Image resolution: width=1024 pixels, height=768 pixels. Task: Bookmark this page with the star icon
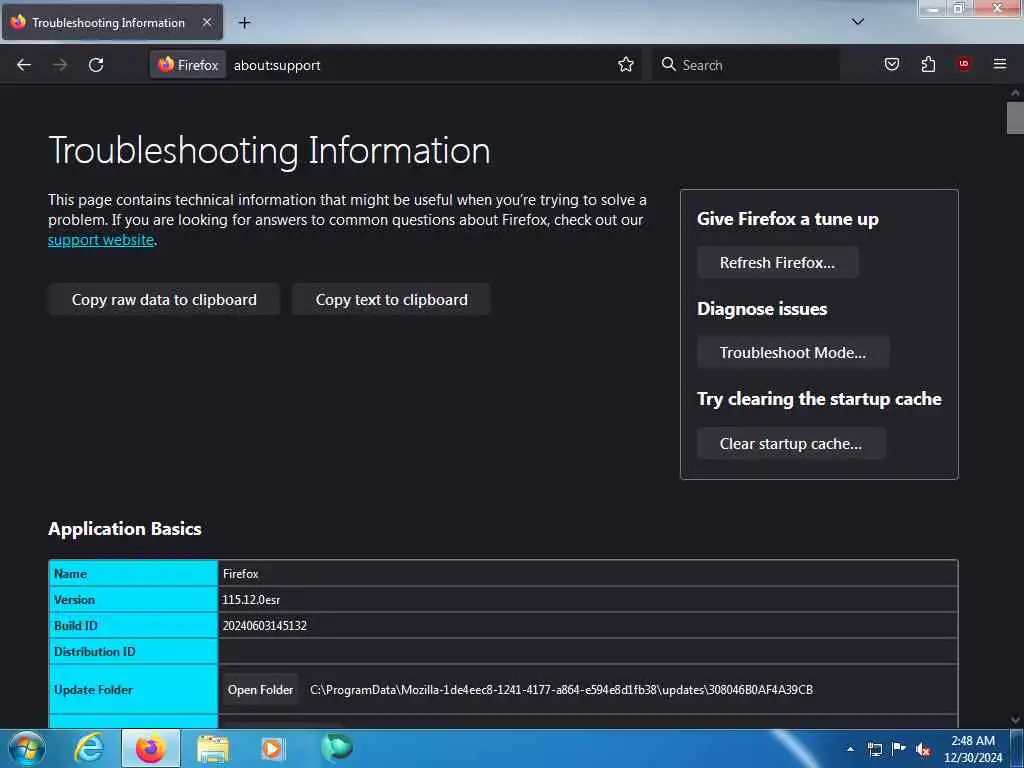tap(626, 64)
